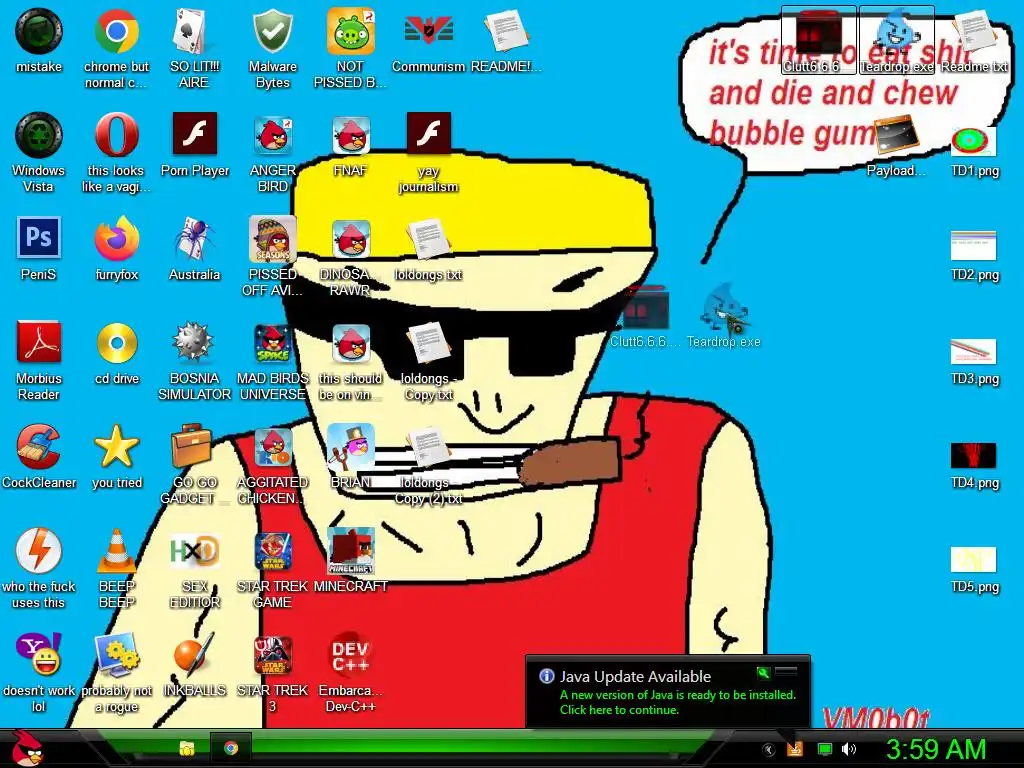Open the "loldongs - Copy (2).txt" file
Viewport: 1024px width, 768px height.
pyautogui.click(x=428, y=464)
